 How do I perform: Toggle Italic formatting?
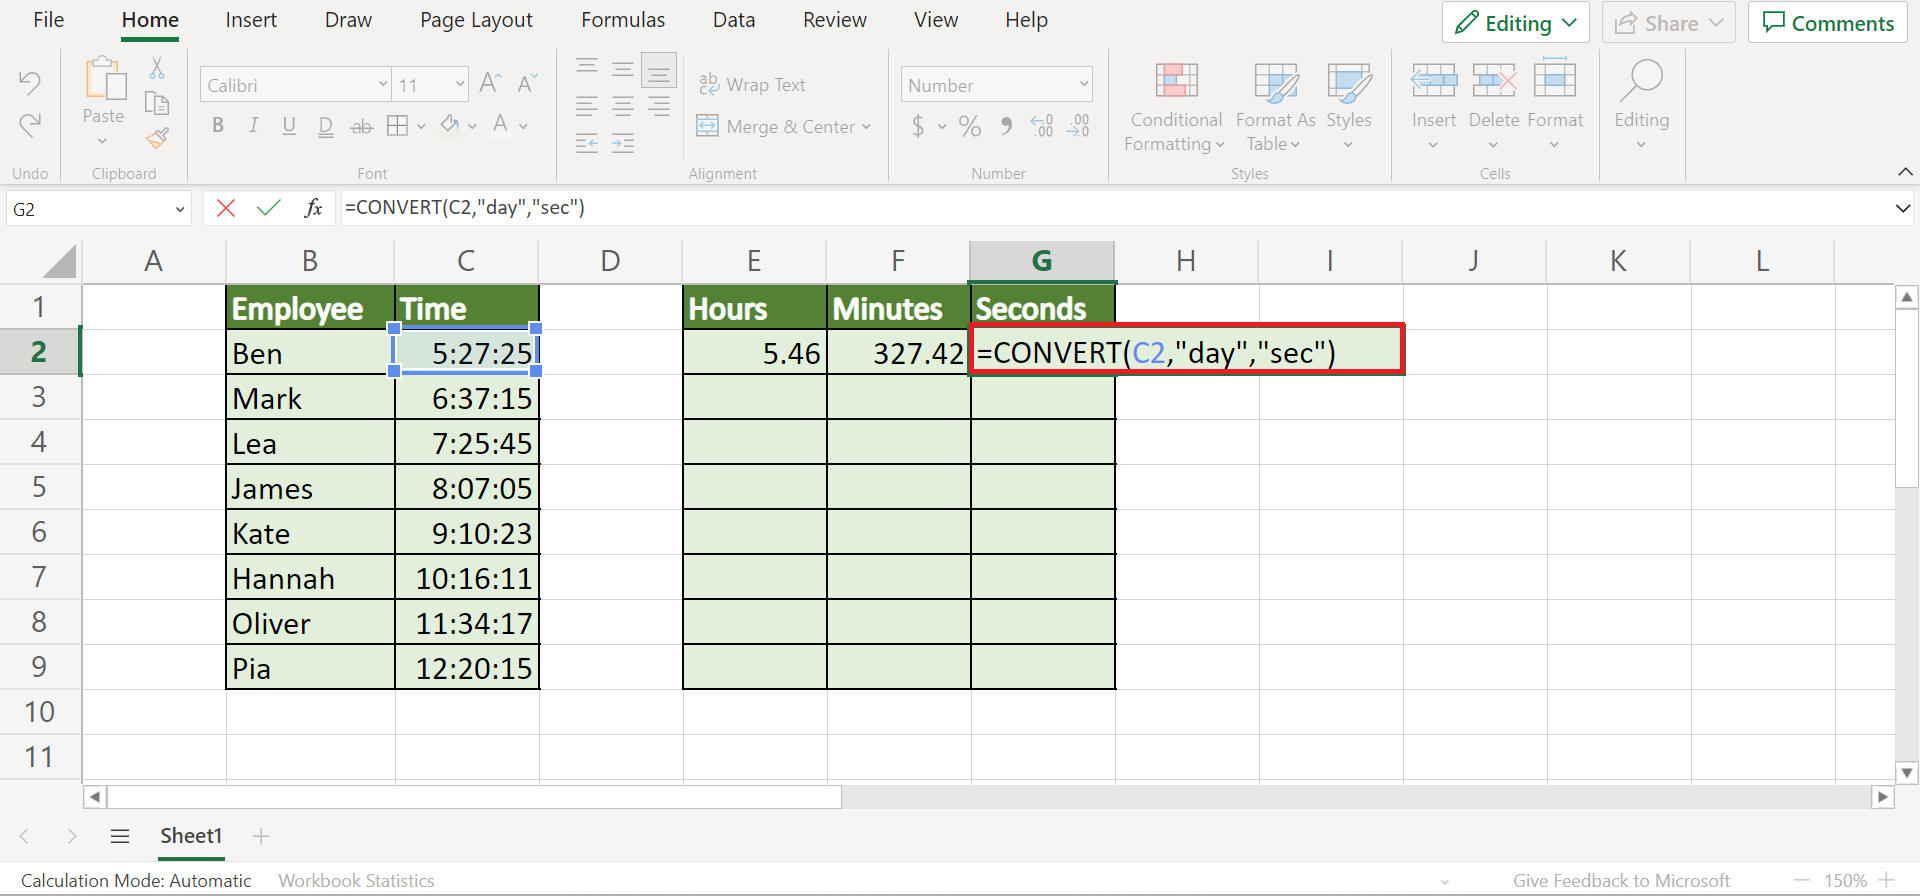(x=254, y=126)
